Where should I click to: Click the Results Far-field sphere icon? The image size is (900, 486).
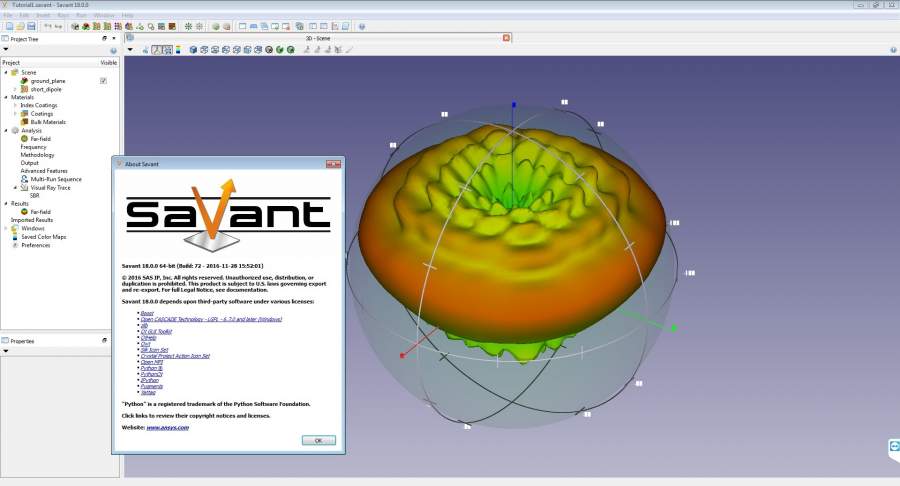(x=24, y=212)
